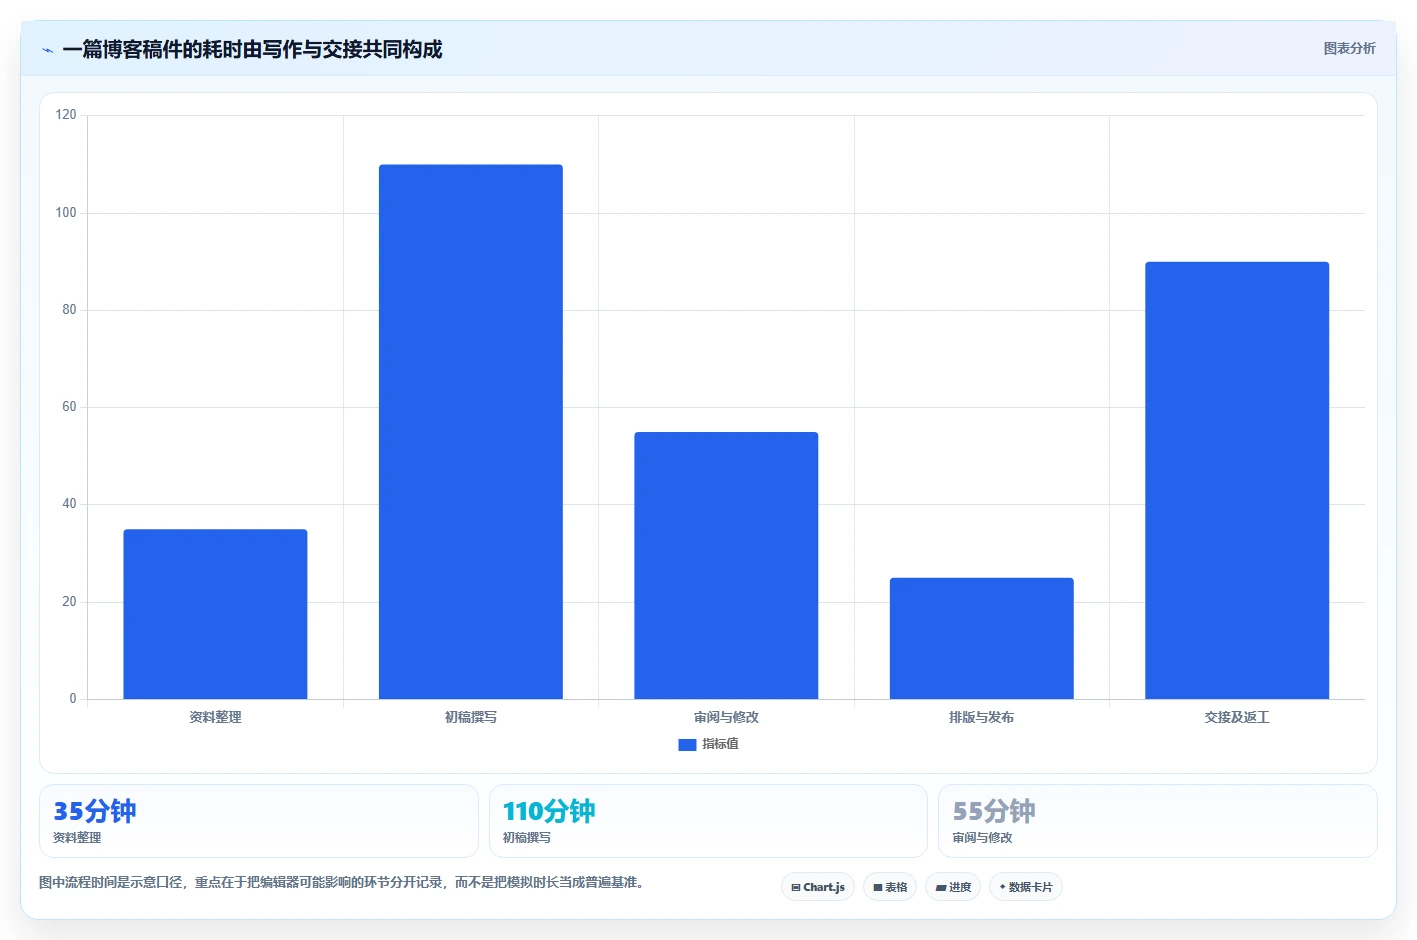The image size is (1417, 940).
Task: Click the 80 y-axis tick label
Action: point(69,310)
